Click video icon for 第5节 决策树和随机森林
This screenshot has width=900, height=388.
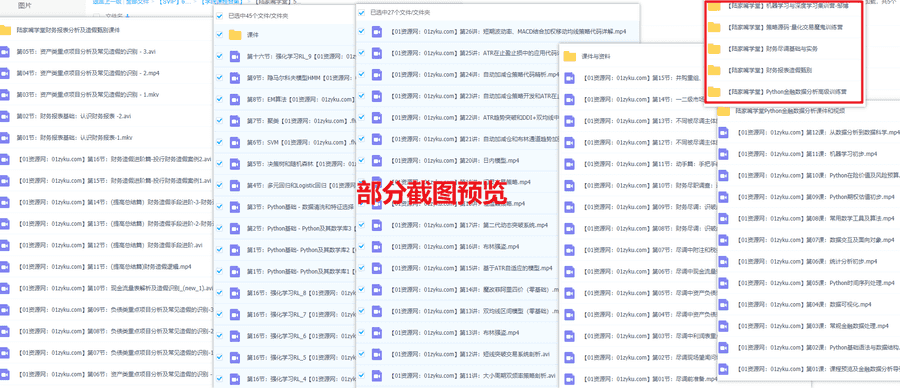click(235, 164)
